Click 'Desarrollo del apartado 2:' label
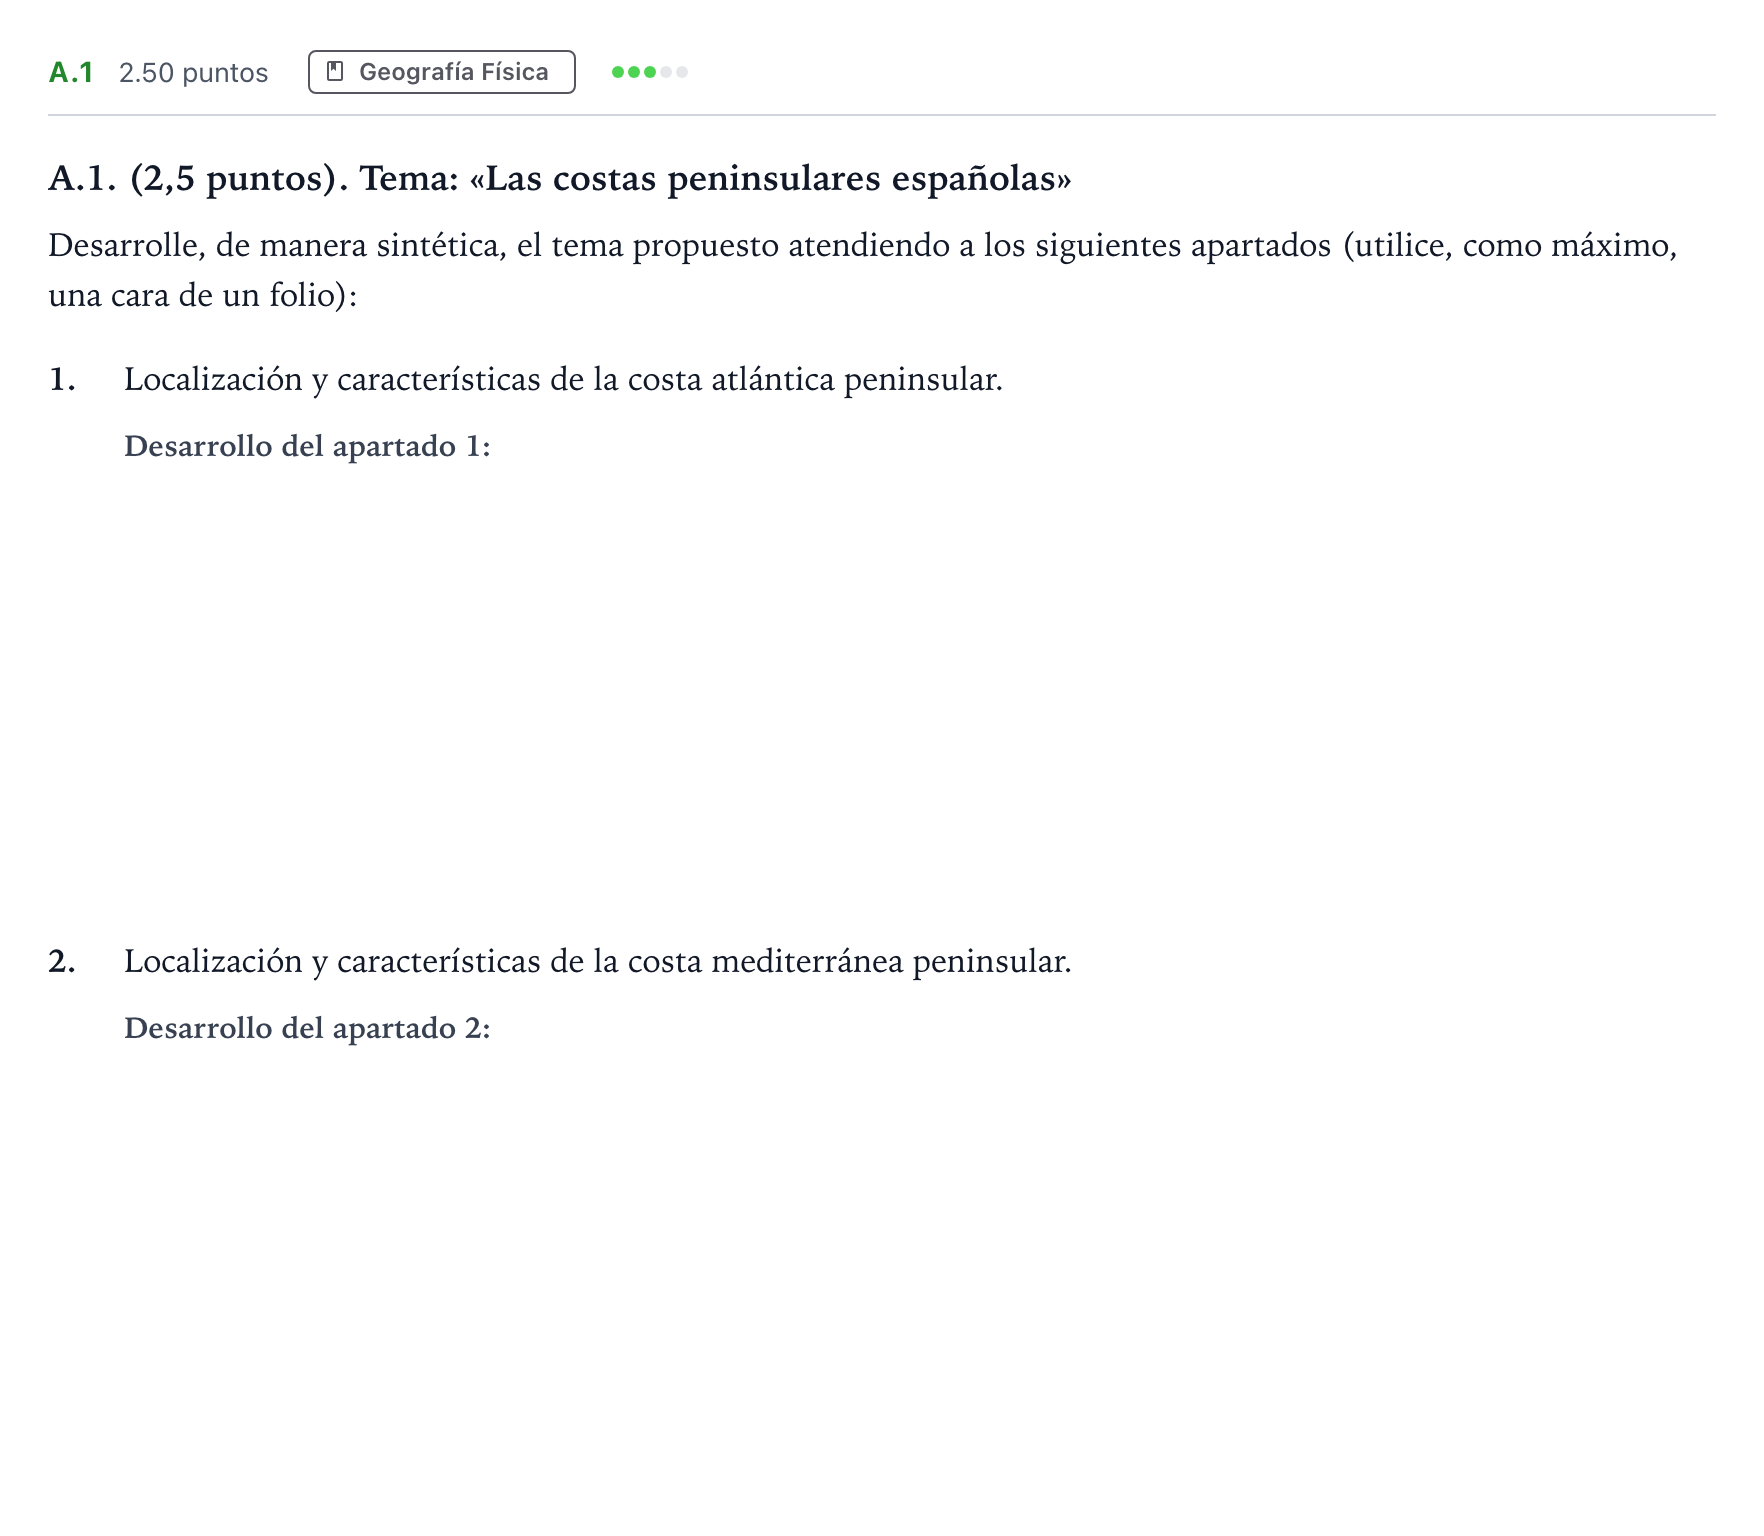The image size is (1764, 1536). tap(307, 1028)
